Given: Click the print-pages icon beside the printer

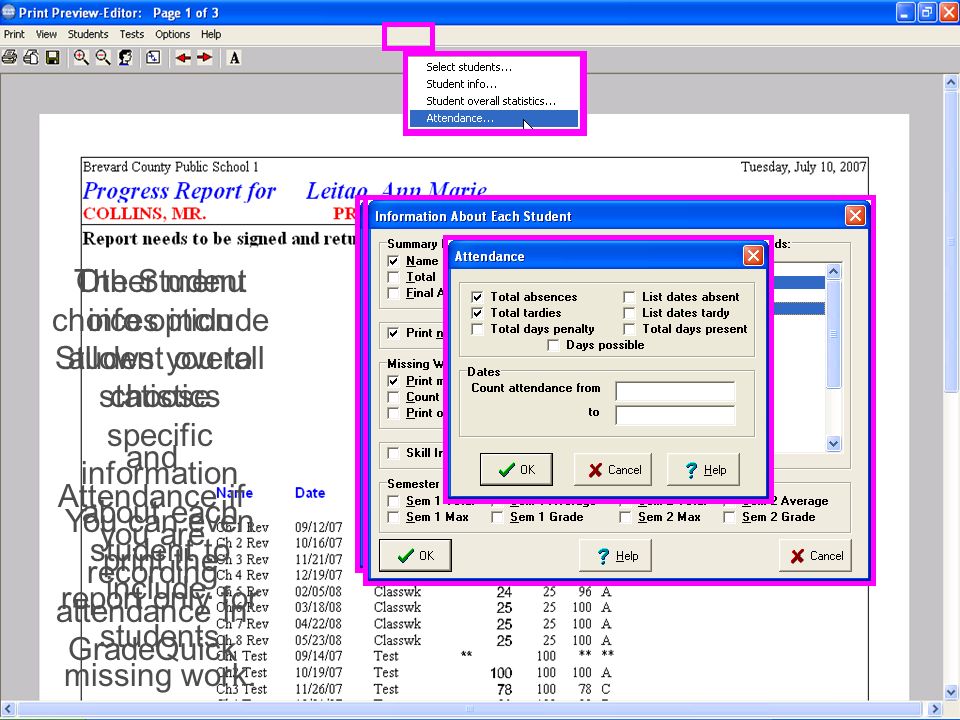Looking at the screenshot, I should coord(31,58).
